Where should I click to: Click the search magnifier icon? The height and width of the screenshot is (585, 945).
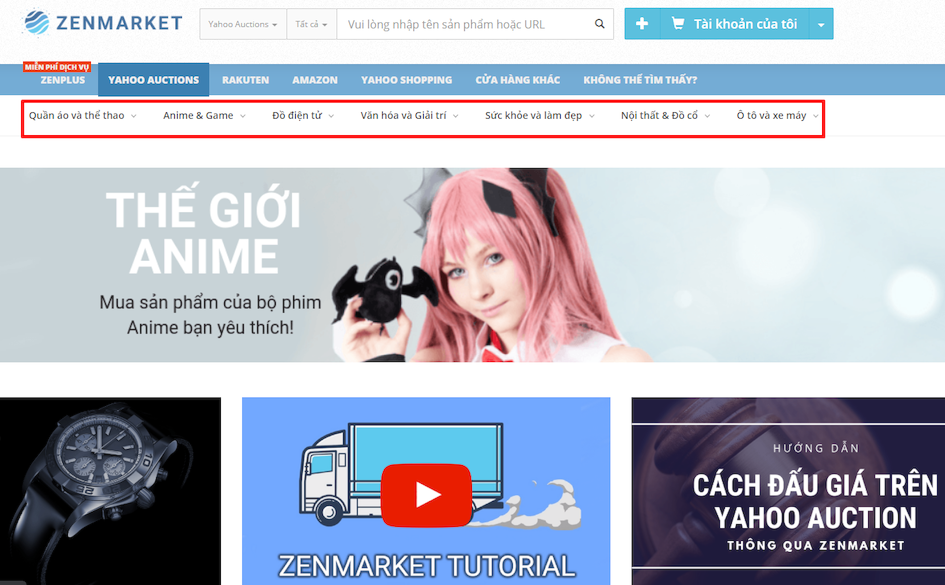(x=599, y=24)
